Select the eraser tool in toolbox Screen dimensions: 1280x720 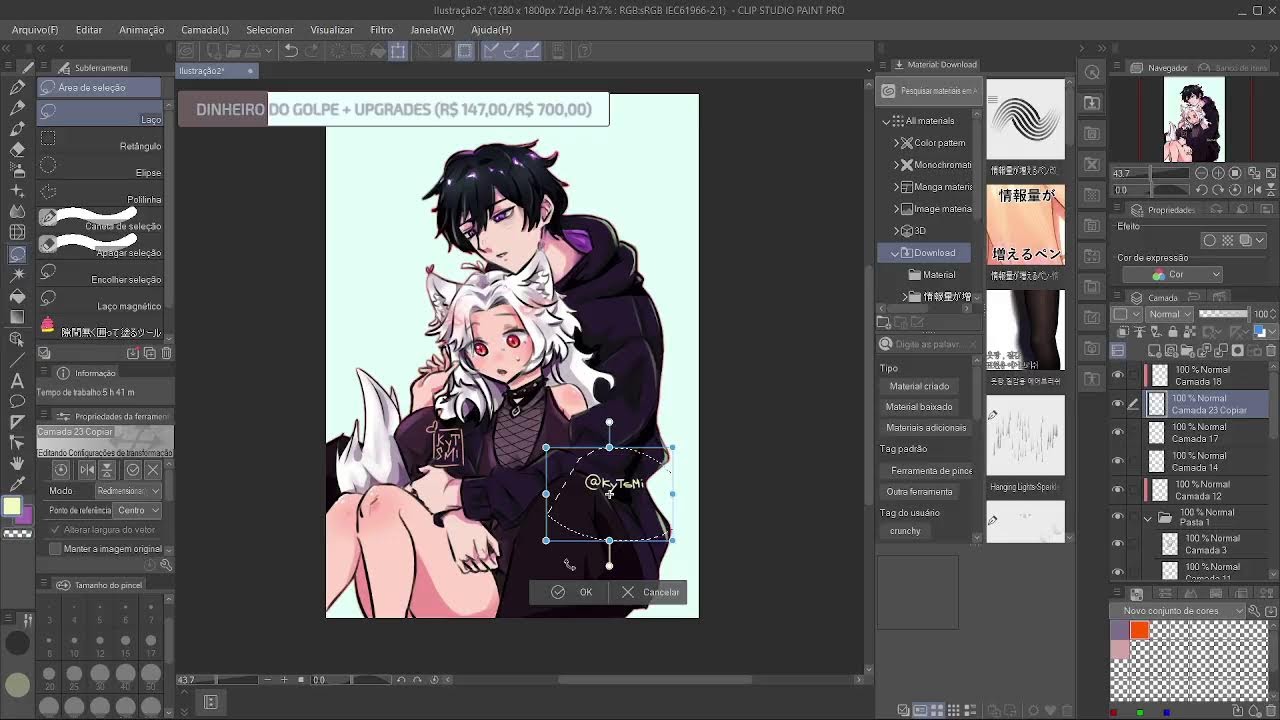pos(17,149)
